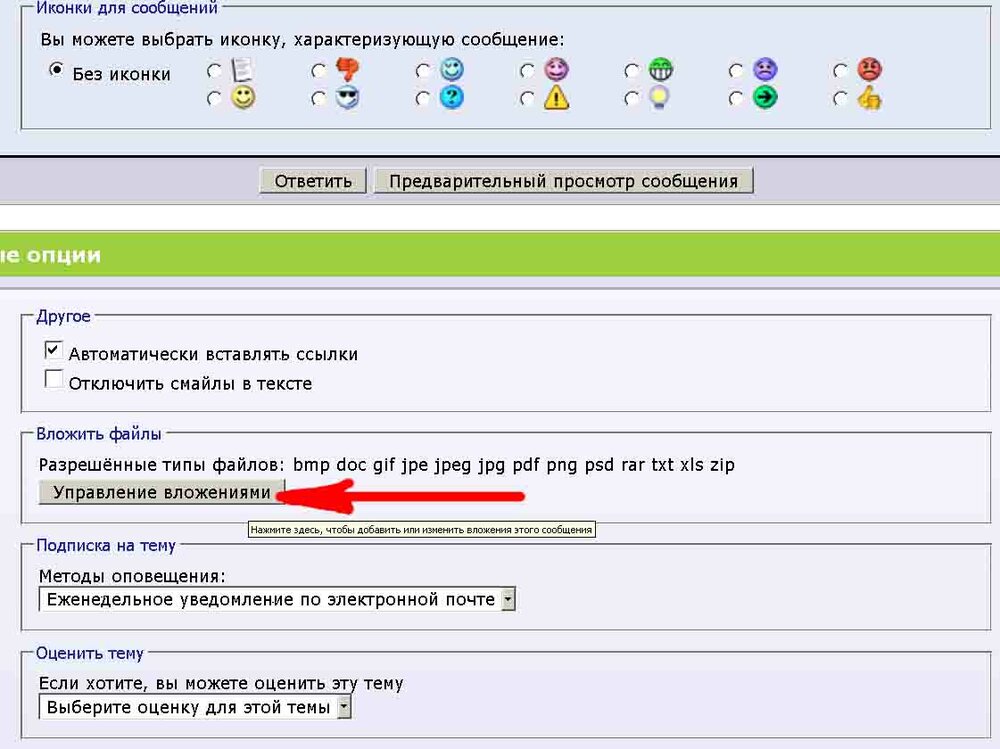Pick the lightbulb idea icon
This screenshot has height=749, width=1000.
click(659, 98)
